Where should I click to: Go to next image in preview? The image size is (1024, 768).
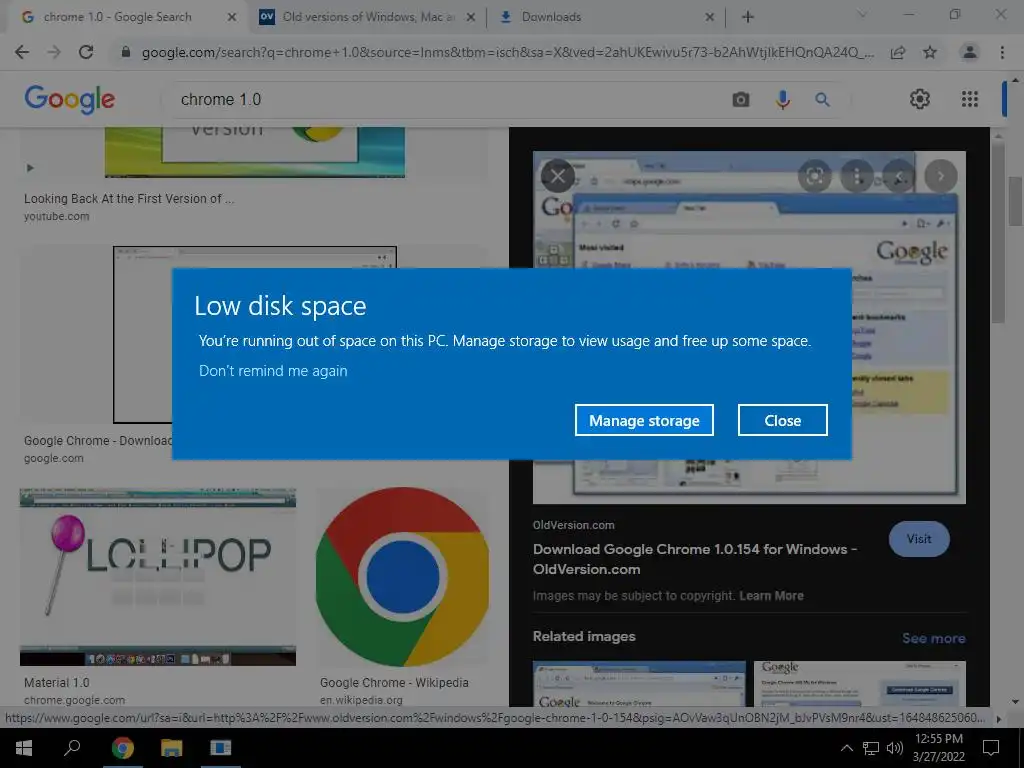coord(941,176)
